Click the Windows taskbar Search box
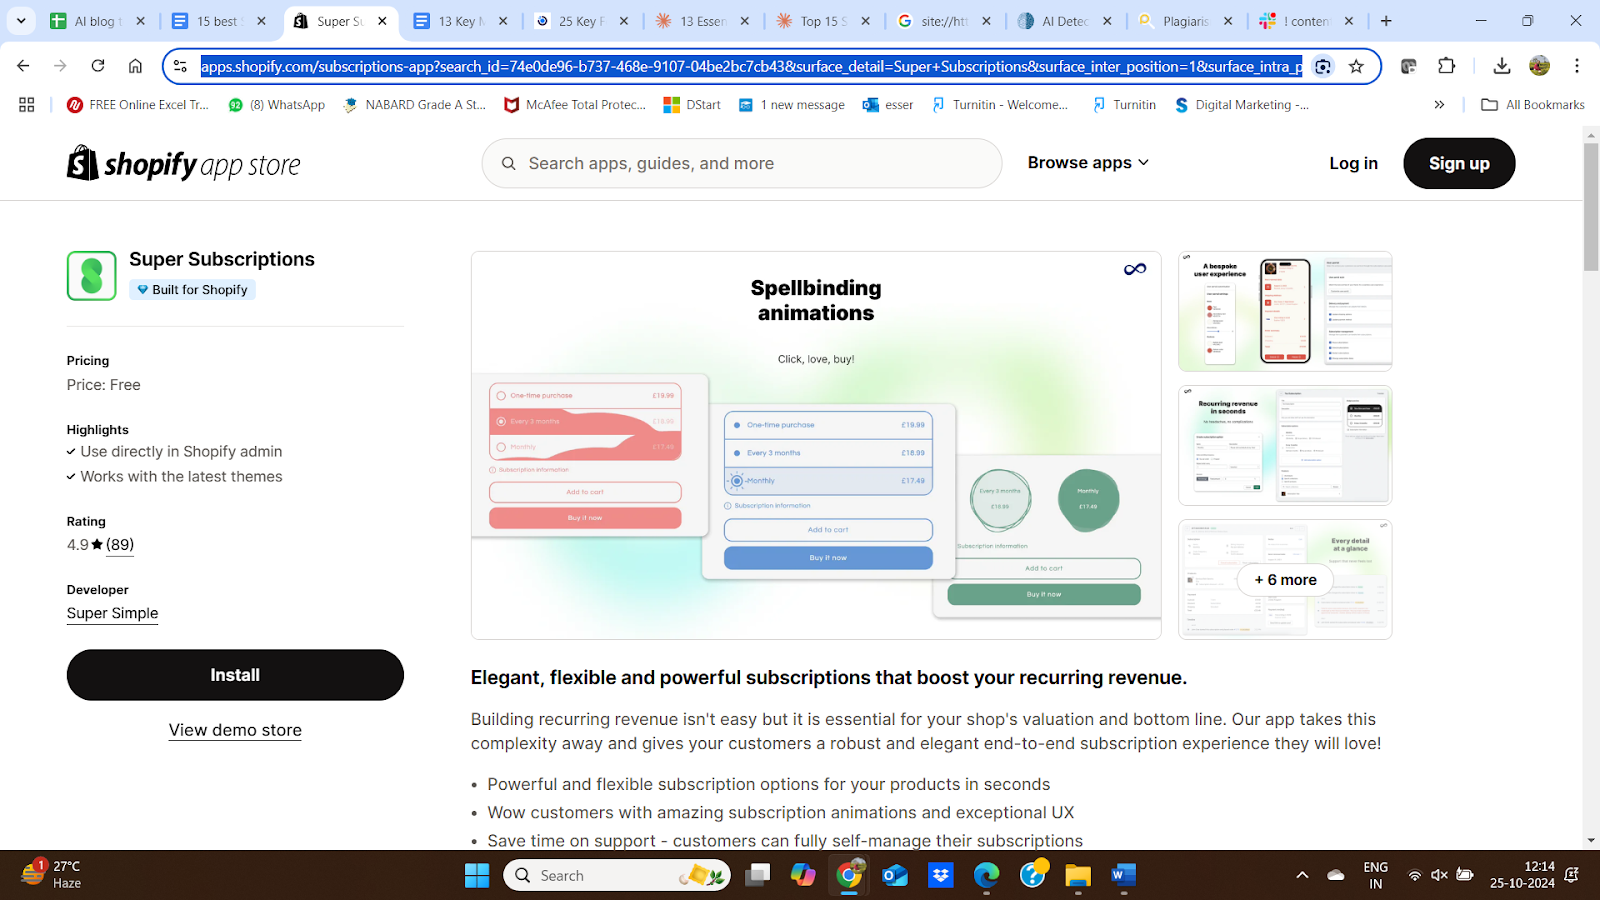 coord(617,875)
